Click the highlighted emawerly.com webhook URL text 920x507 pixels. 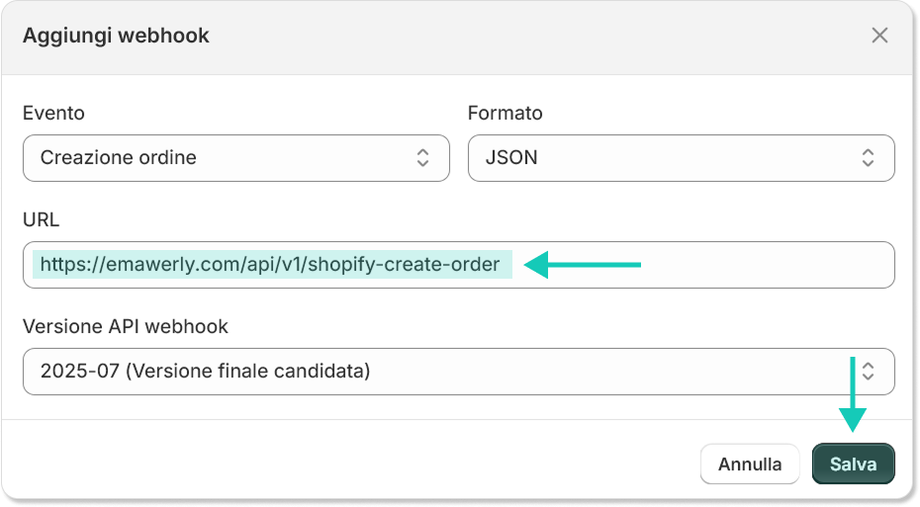point(270,265)
